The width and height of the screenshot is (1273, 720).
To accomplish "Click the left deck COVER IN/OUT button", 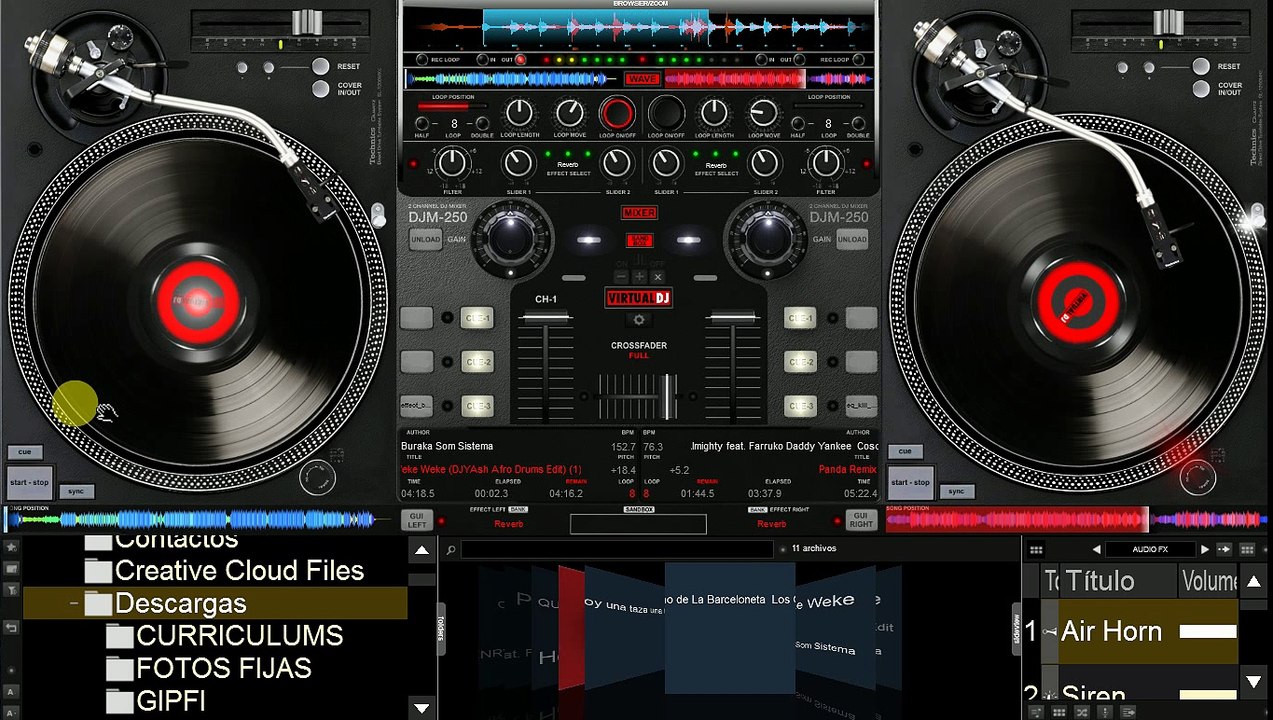I will [x=320, y=89].
